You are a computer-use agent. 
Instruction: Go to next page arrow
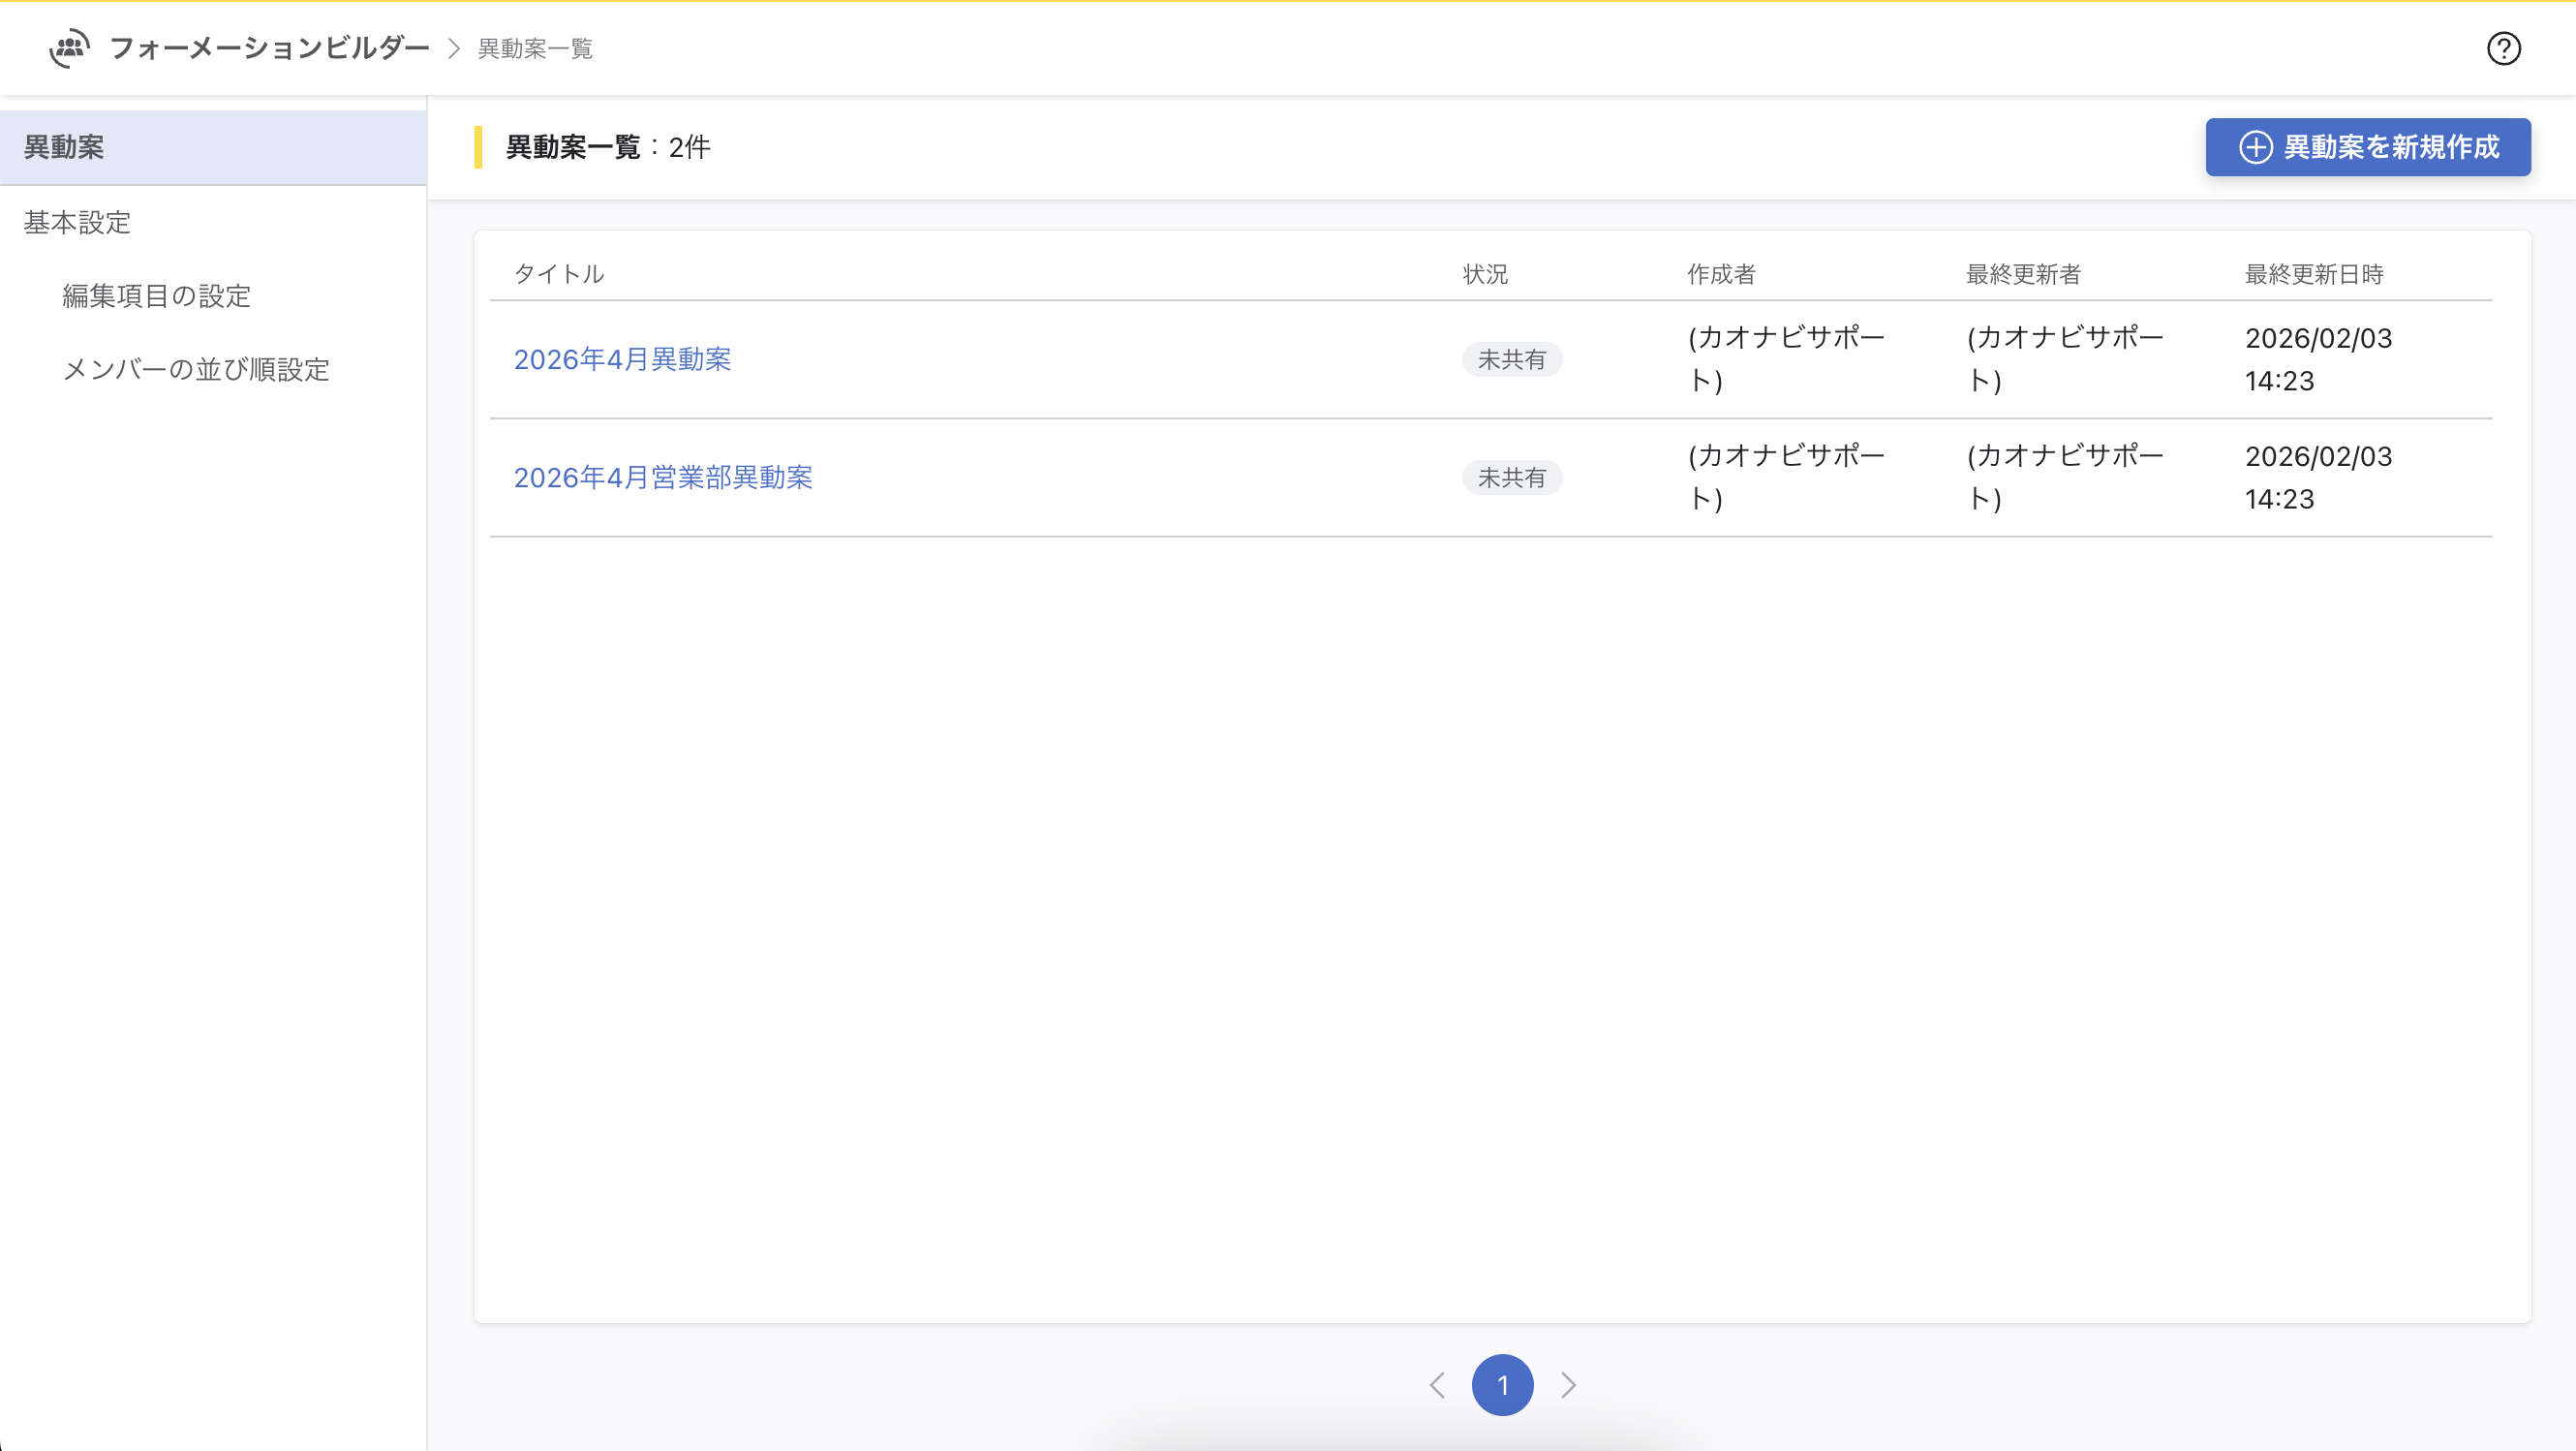1568,1385
